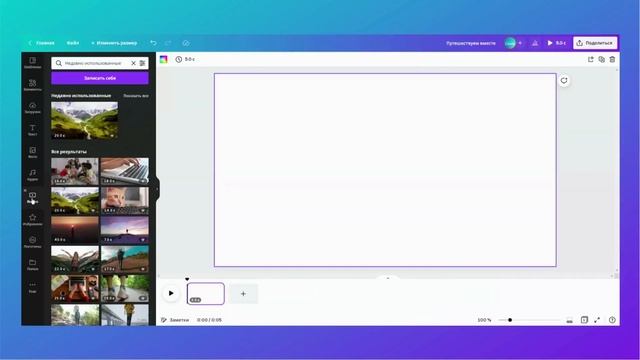
Task: Add a new page with the plus tile
Action: coord(243,293)
